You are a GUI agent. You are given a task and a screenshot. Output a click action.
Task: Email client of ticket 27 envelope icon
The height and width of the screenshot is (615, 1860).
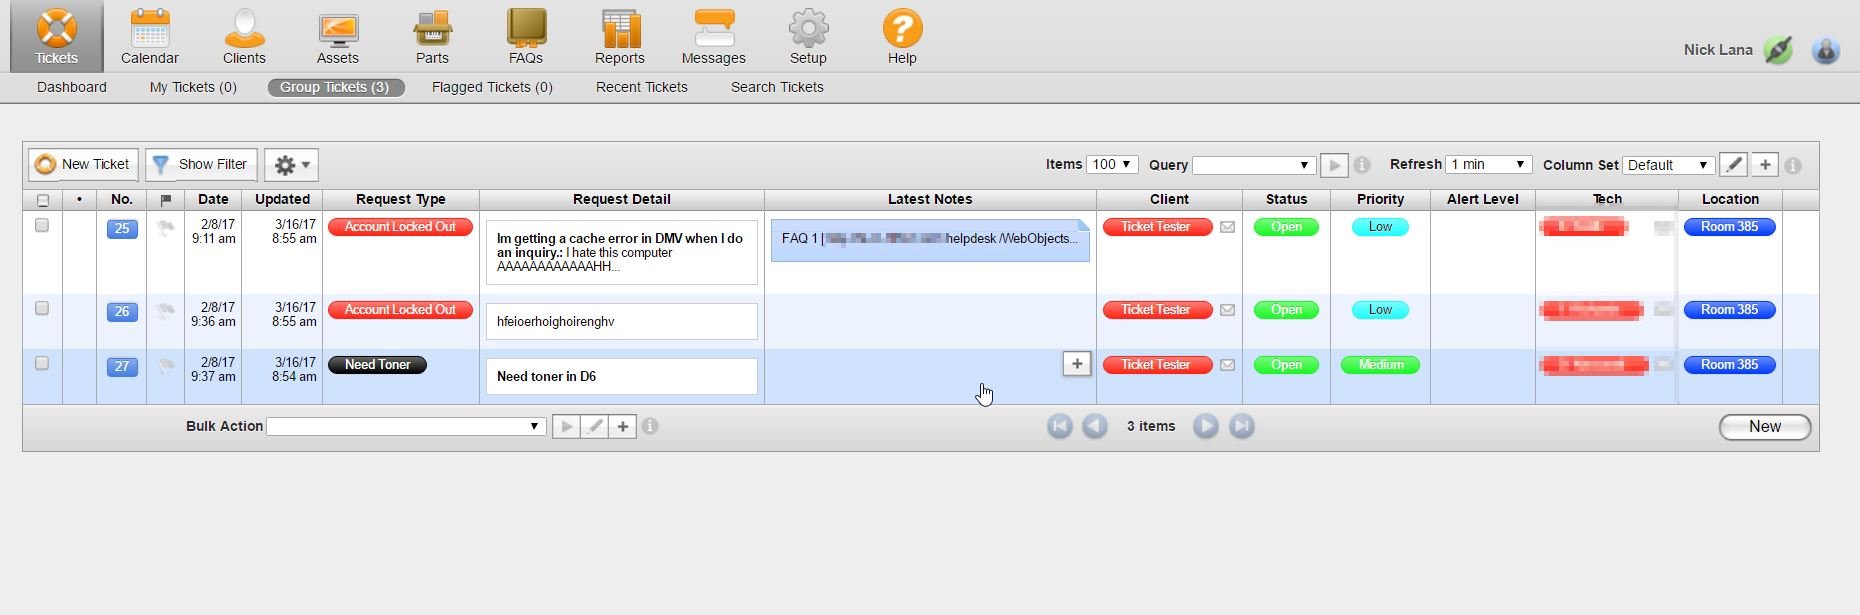click(x=1227, y=365)
